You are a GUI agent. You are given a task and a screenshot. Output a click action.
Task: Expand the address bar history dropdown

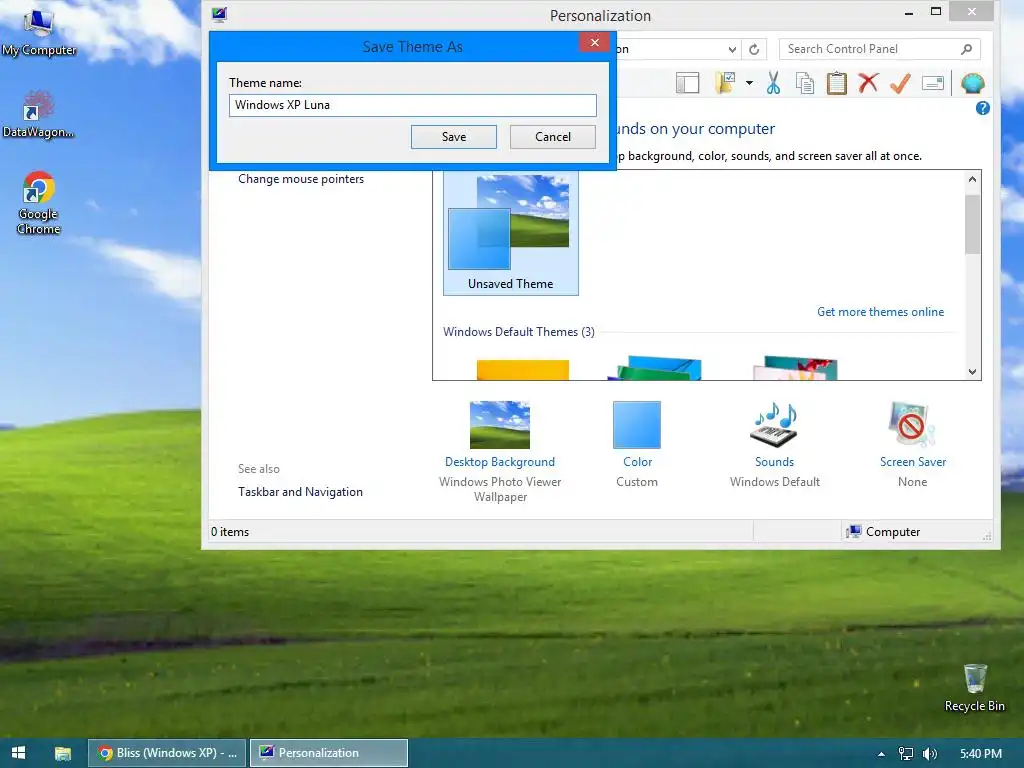click(x=732, y=49)
